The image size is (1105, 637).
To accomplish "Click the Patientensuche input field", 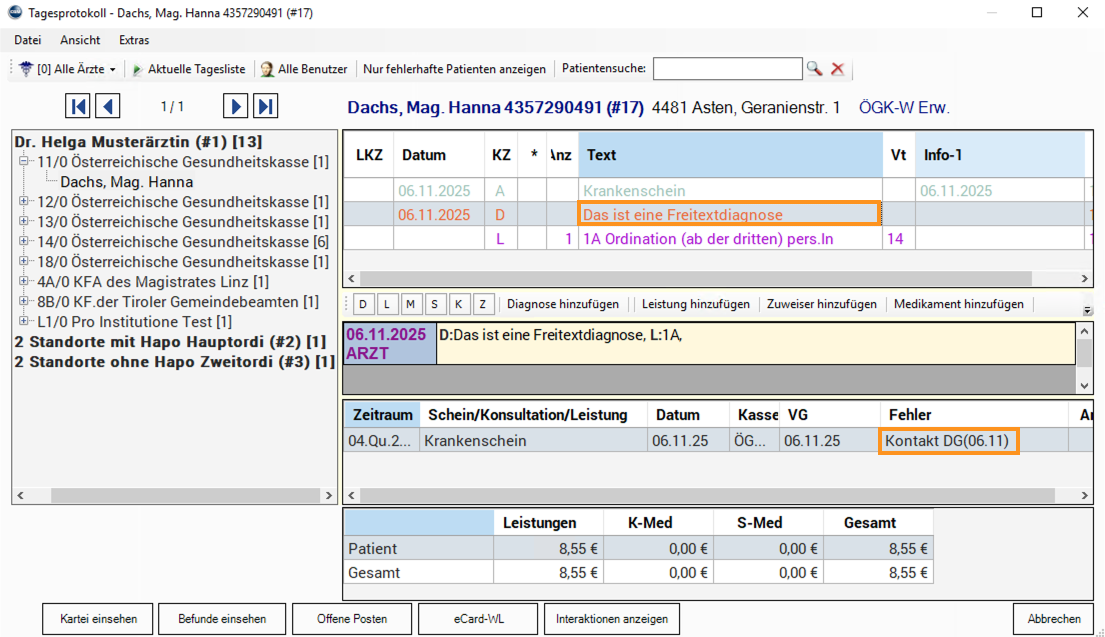I will click(727, 69).
